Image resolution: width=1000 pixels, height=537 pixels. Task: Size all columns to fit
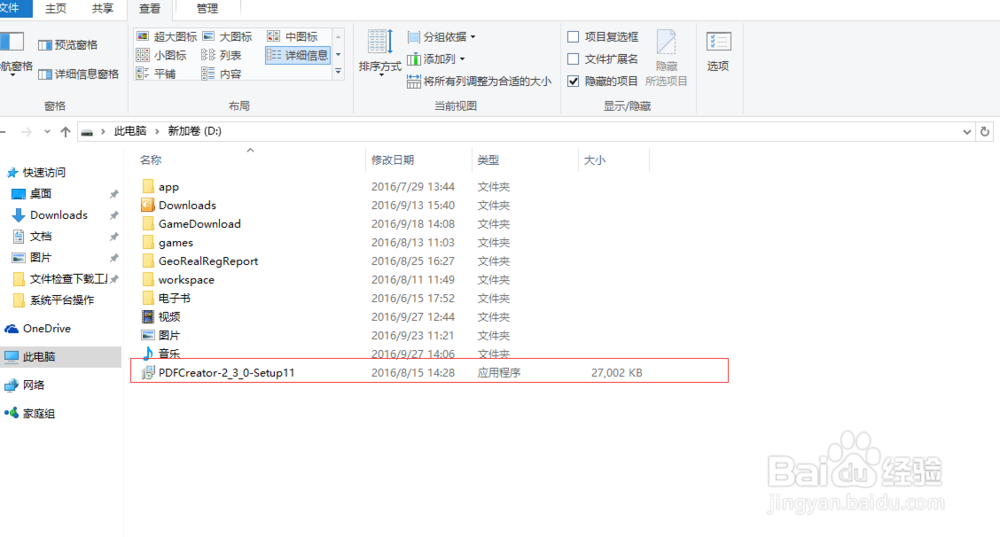pos(479,81)
